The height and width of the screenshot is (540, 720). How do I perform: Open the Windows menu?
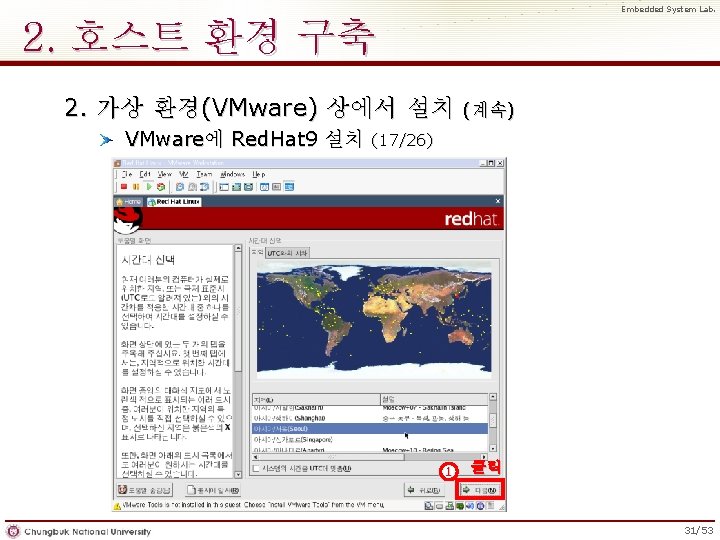pyautogui.click(x=233, y=174)
